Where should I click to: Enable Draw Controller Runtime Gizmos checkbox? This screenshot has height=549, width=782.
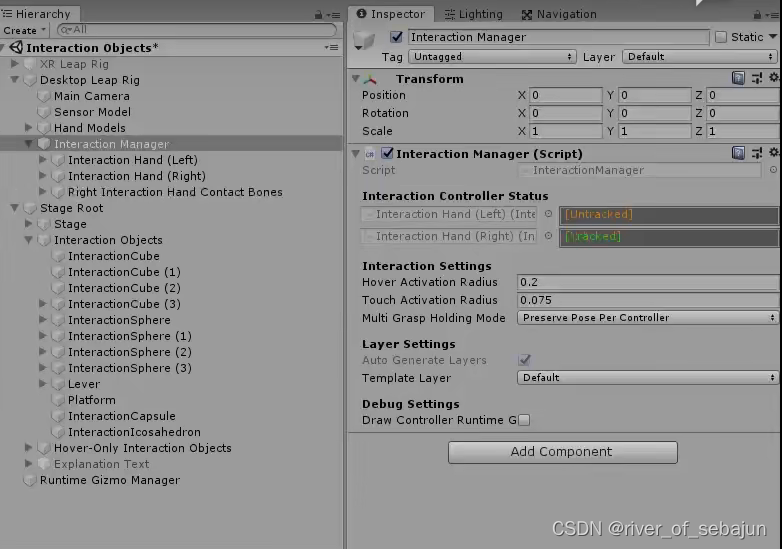[x=524, y=420]
